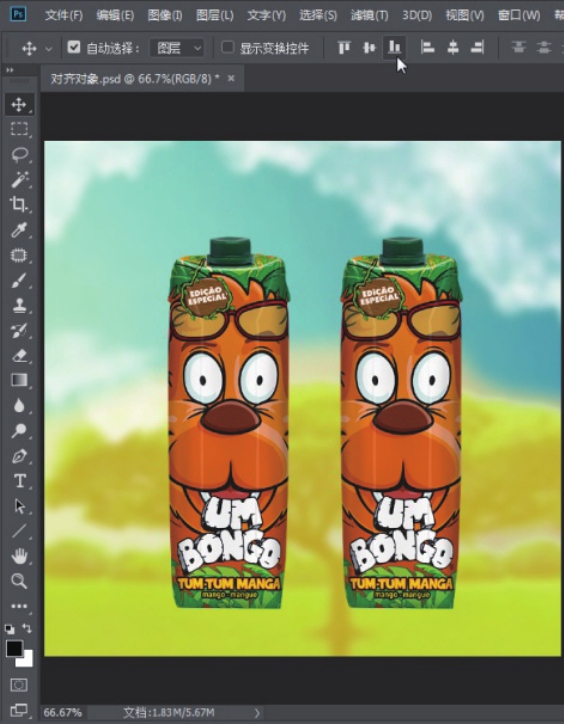Toggle the 自动选择 checkbox
The width and height of the screenshot is (564, 725).
(74, 47)
